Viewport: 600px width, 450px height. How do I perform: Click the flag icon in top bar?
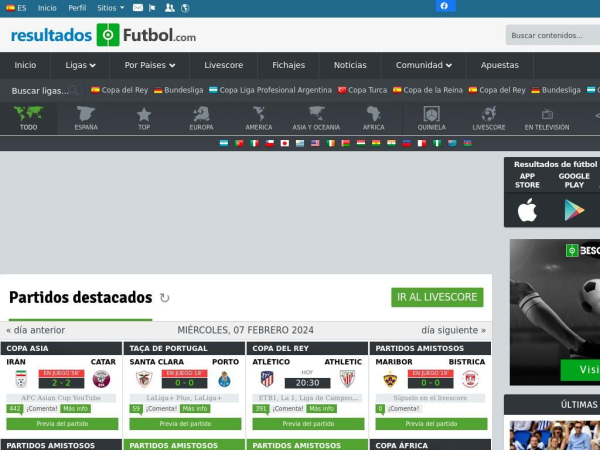click(x=152, y=8)
